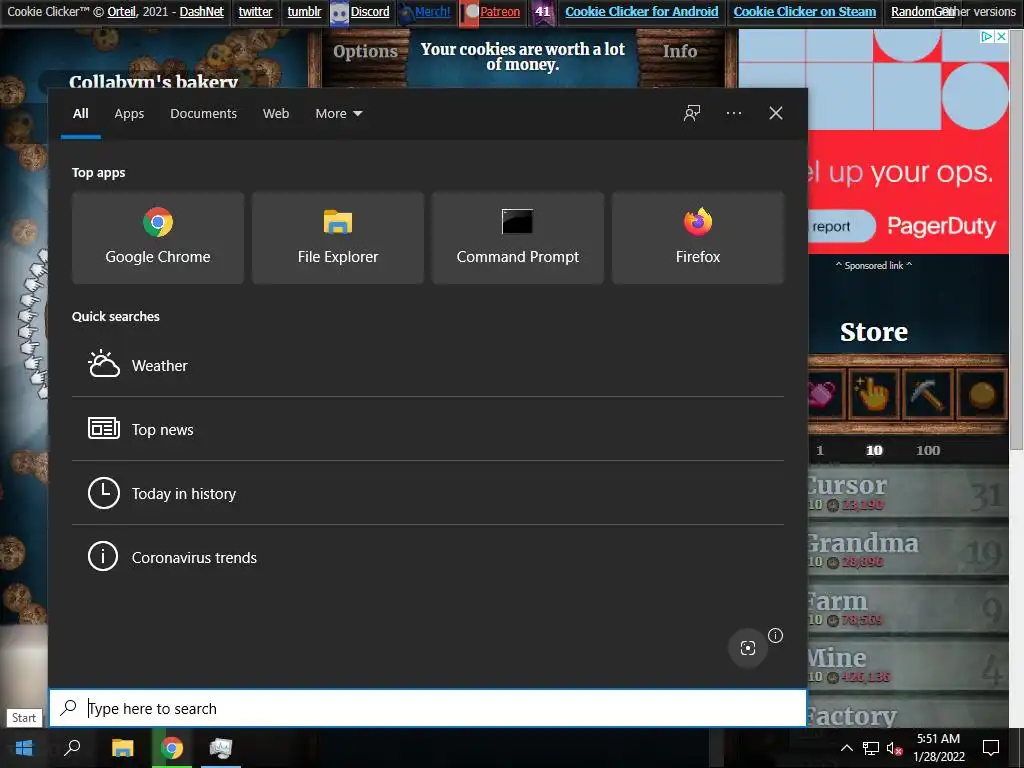Switch to the Apps search tab
The image size is (1024, 768).
(x=129, y=113)
